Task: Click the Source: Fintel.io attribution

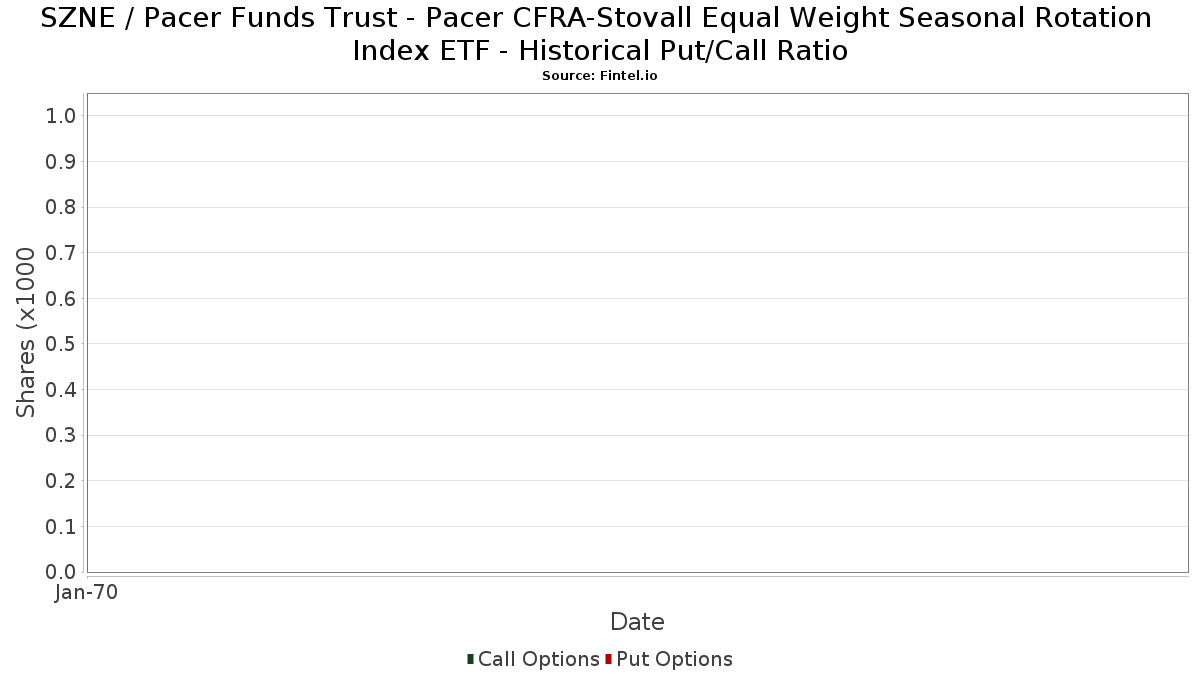Action: (x=600, y=76)
